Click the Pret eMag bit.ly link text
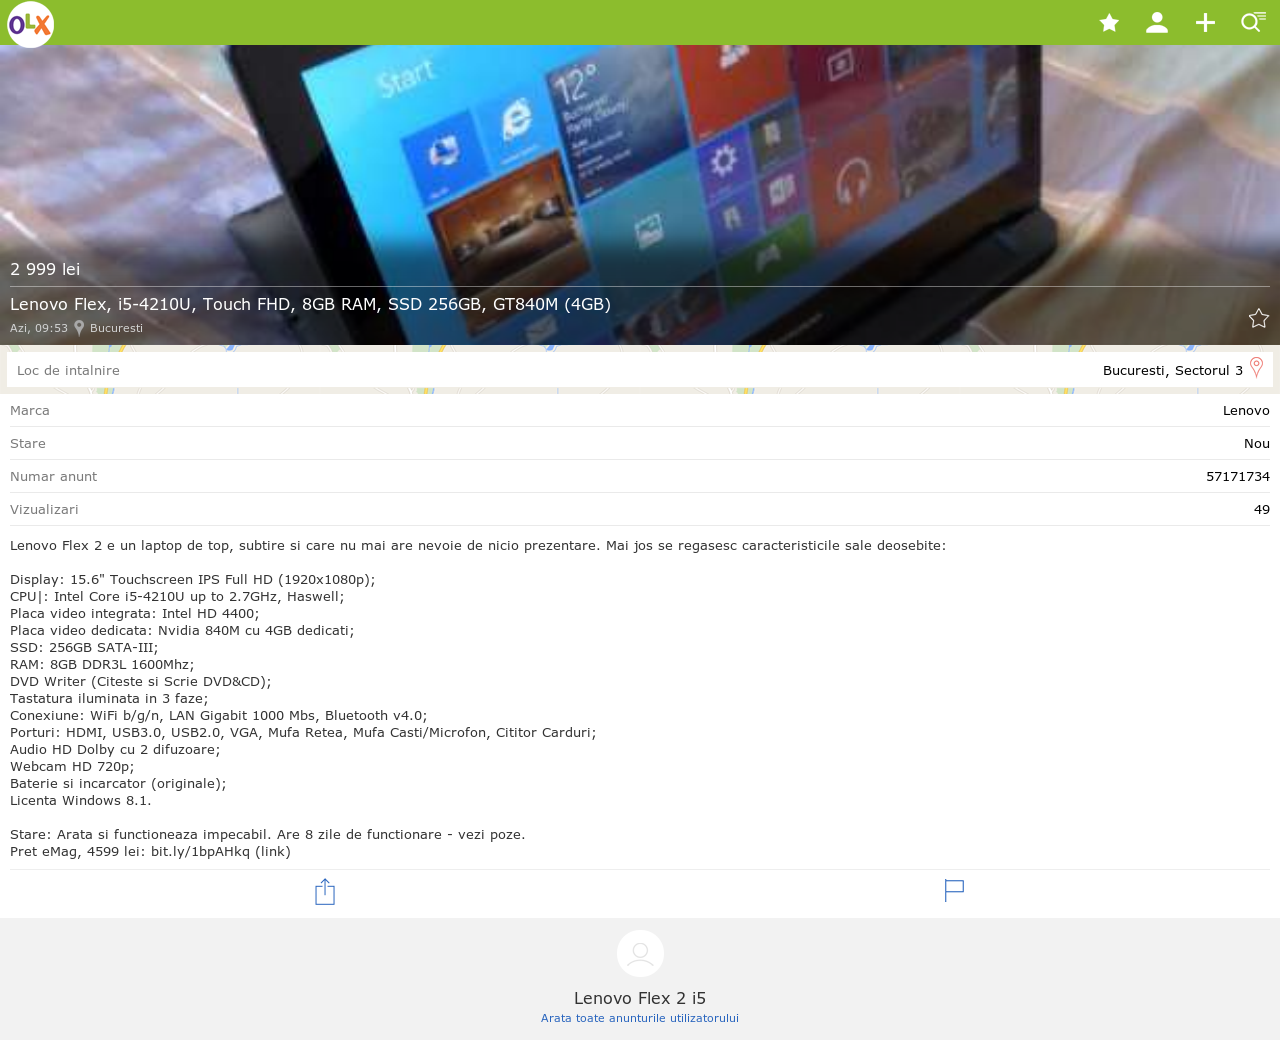 click(150, 851)
